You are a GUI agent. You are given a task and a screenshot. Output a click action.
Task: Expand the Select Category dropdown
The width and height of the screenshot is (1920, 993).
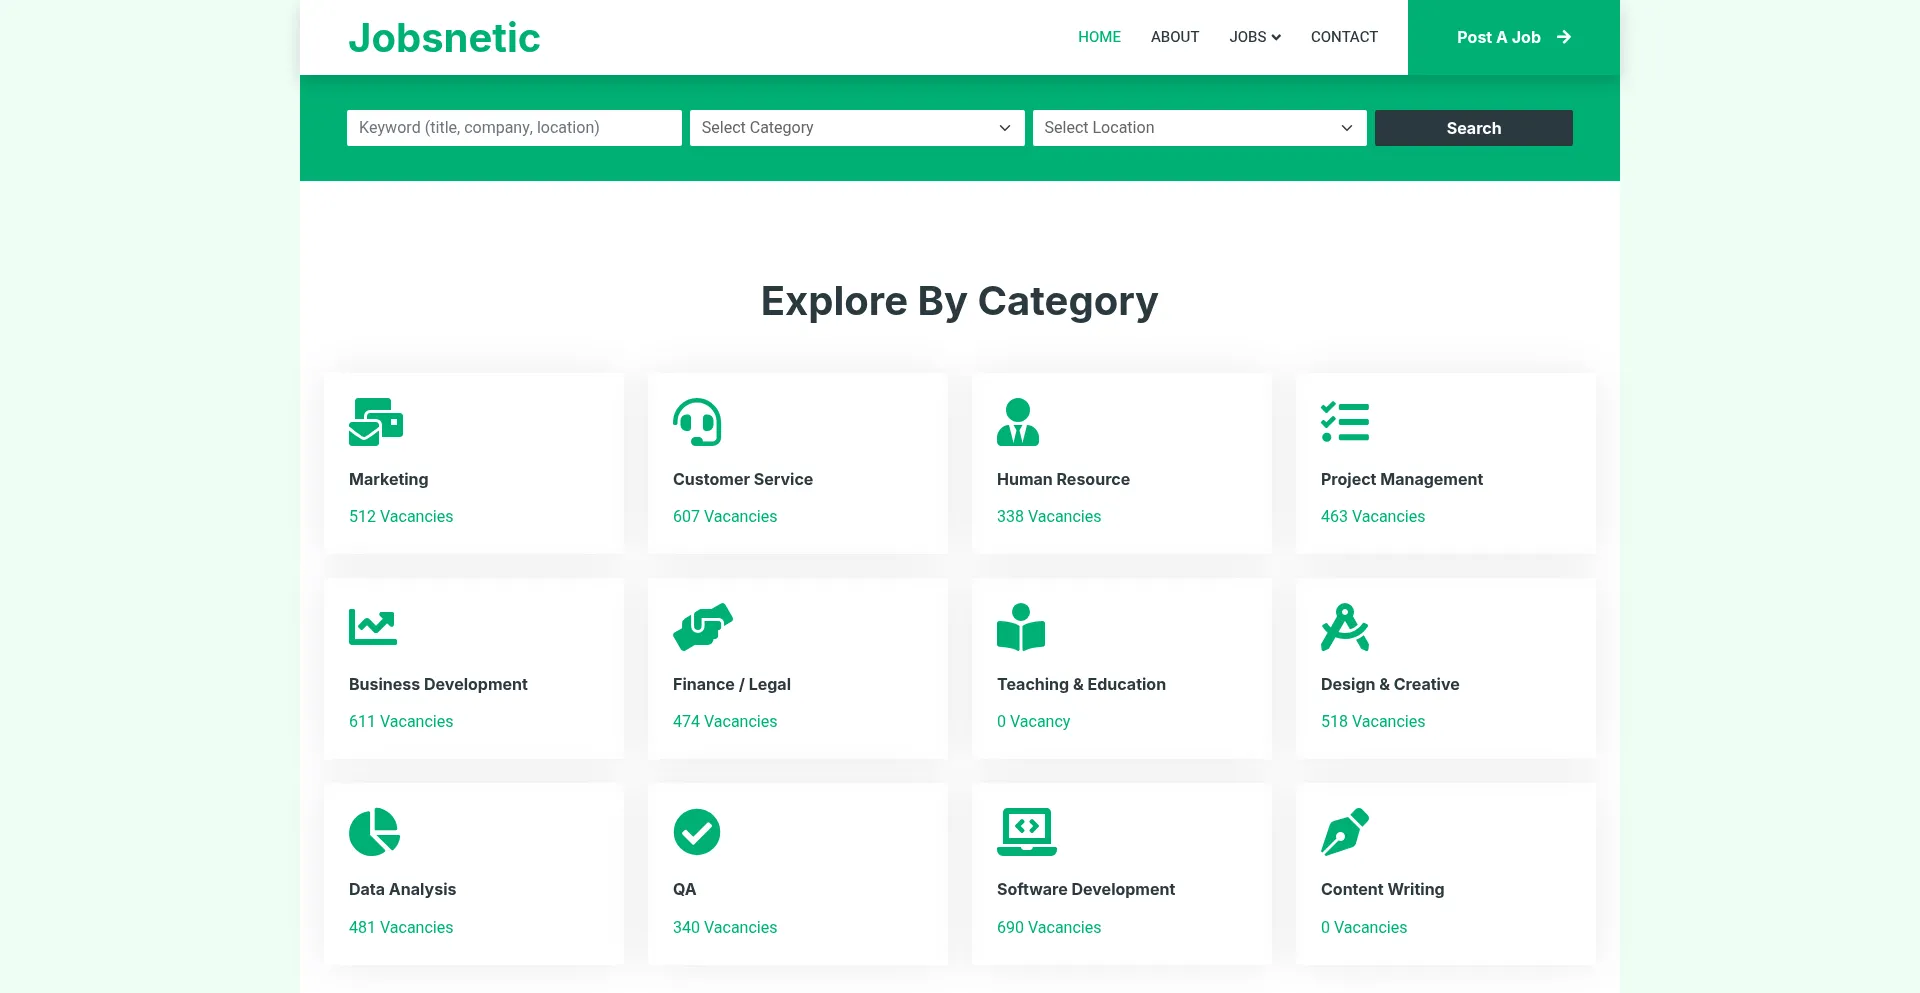click(856, 128)
